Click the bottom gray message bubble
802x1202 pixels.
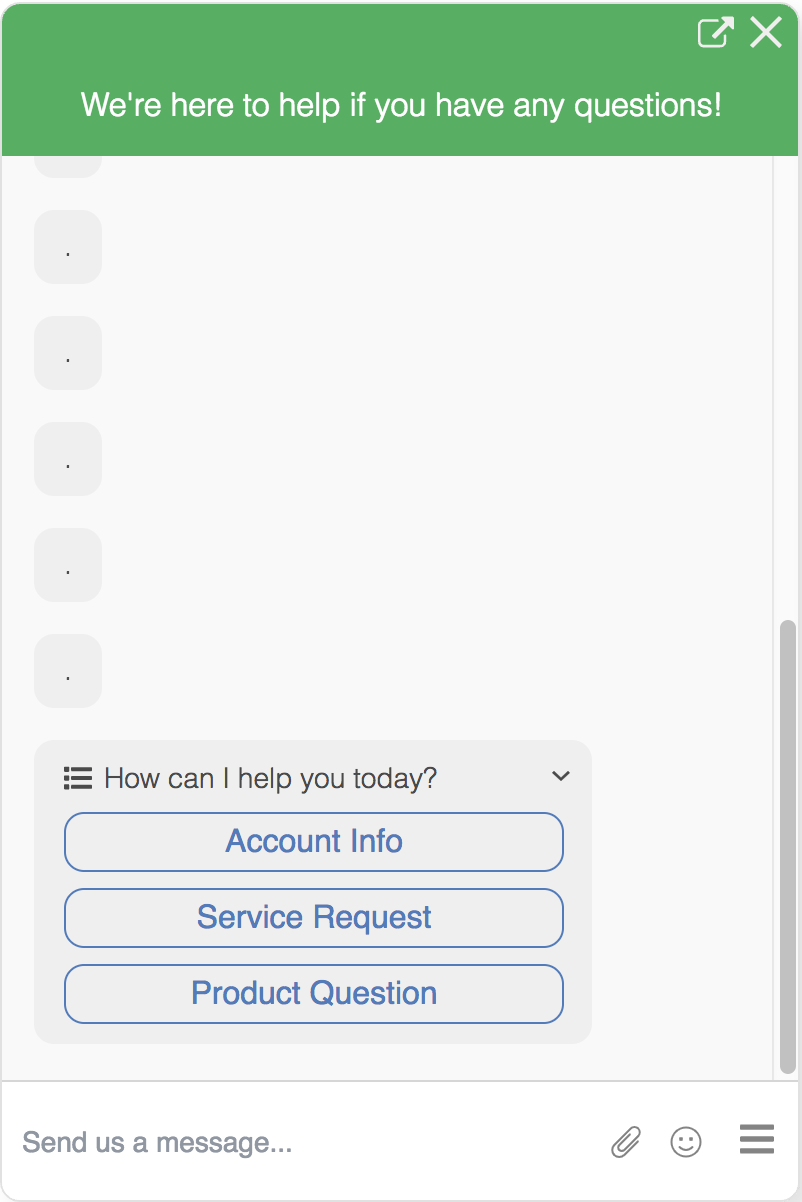coord(67,671)
